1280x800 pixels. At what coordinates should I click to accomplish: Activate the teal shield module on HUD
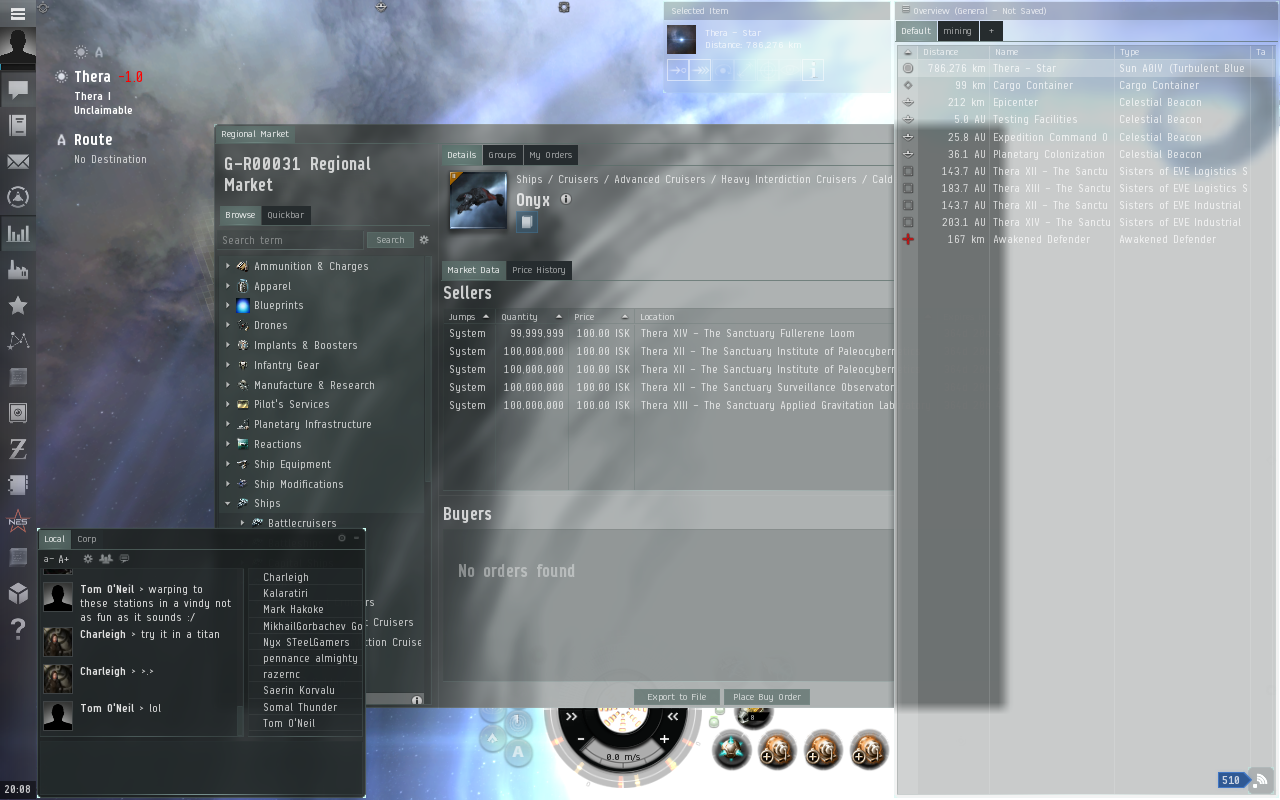pos(732,751)
